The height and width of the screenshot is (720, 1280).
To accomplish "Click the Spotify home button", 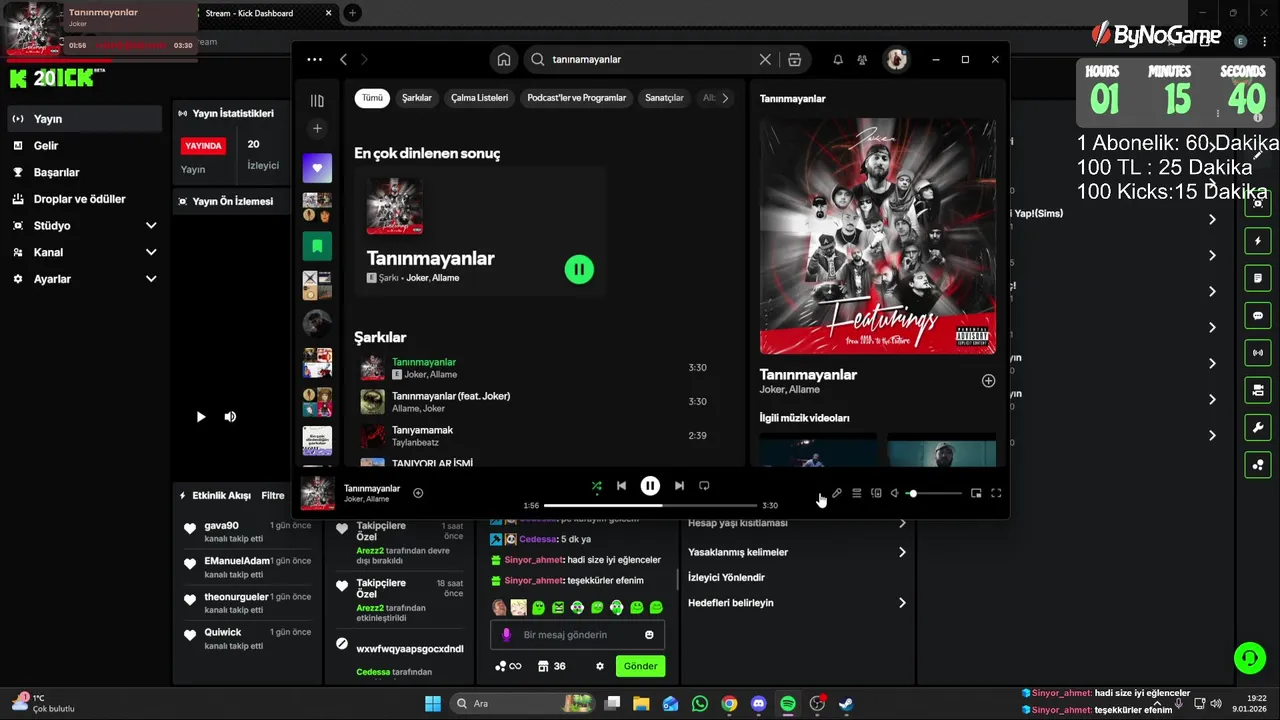I will (x=504, y=59).
